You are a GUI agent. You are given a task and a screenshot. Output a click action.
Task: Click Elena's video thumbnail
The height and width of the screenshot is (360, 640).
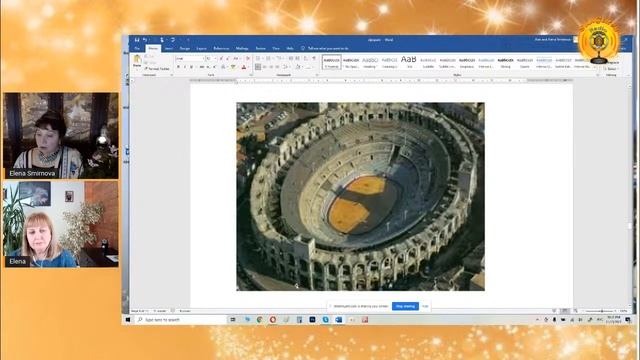click(61, 224)
